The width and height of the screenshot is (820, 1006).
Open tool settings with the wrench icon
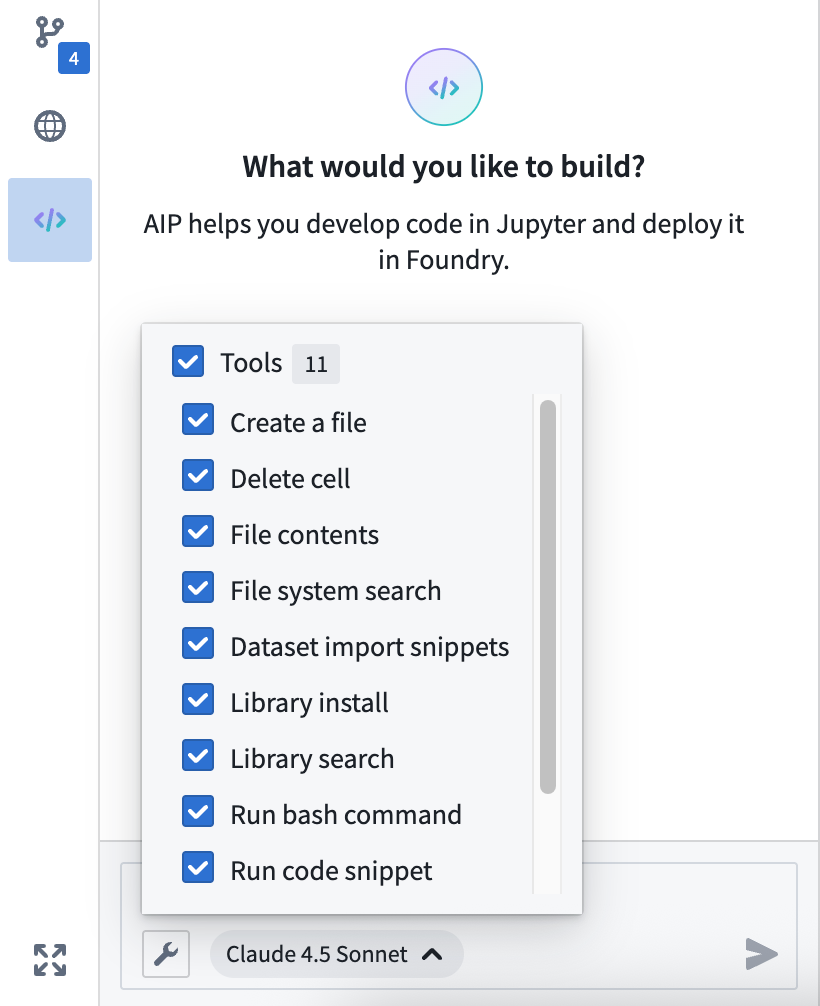tap(166, 954)
